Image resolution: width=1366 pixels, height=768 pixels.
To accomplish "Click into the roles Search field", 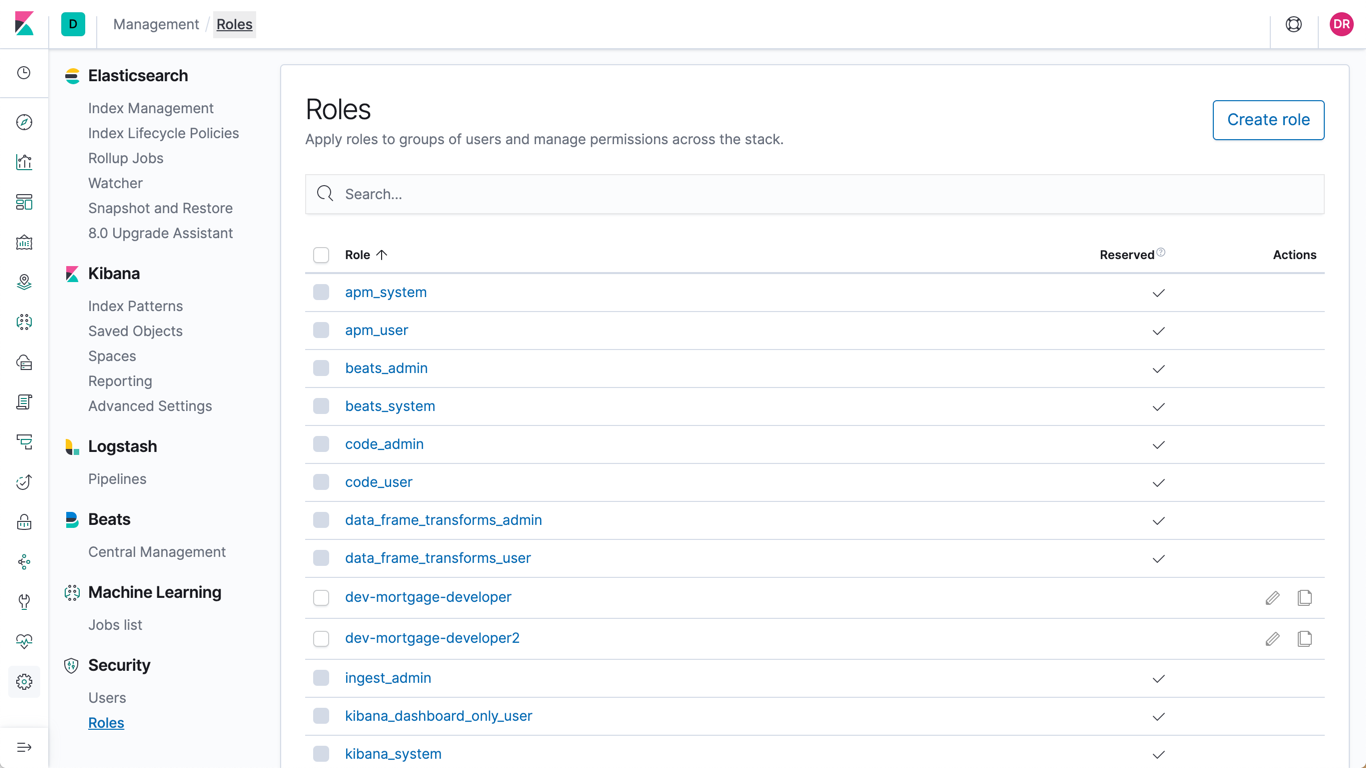I will tap(814, 194).
